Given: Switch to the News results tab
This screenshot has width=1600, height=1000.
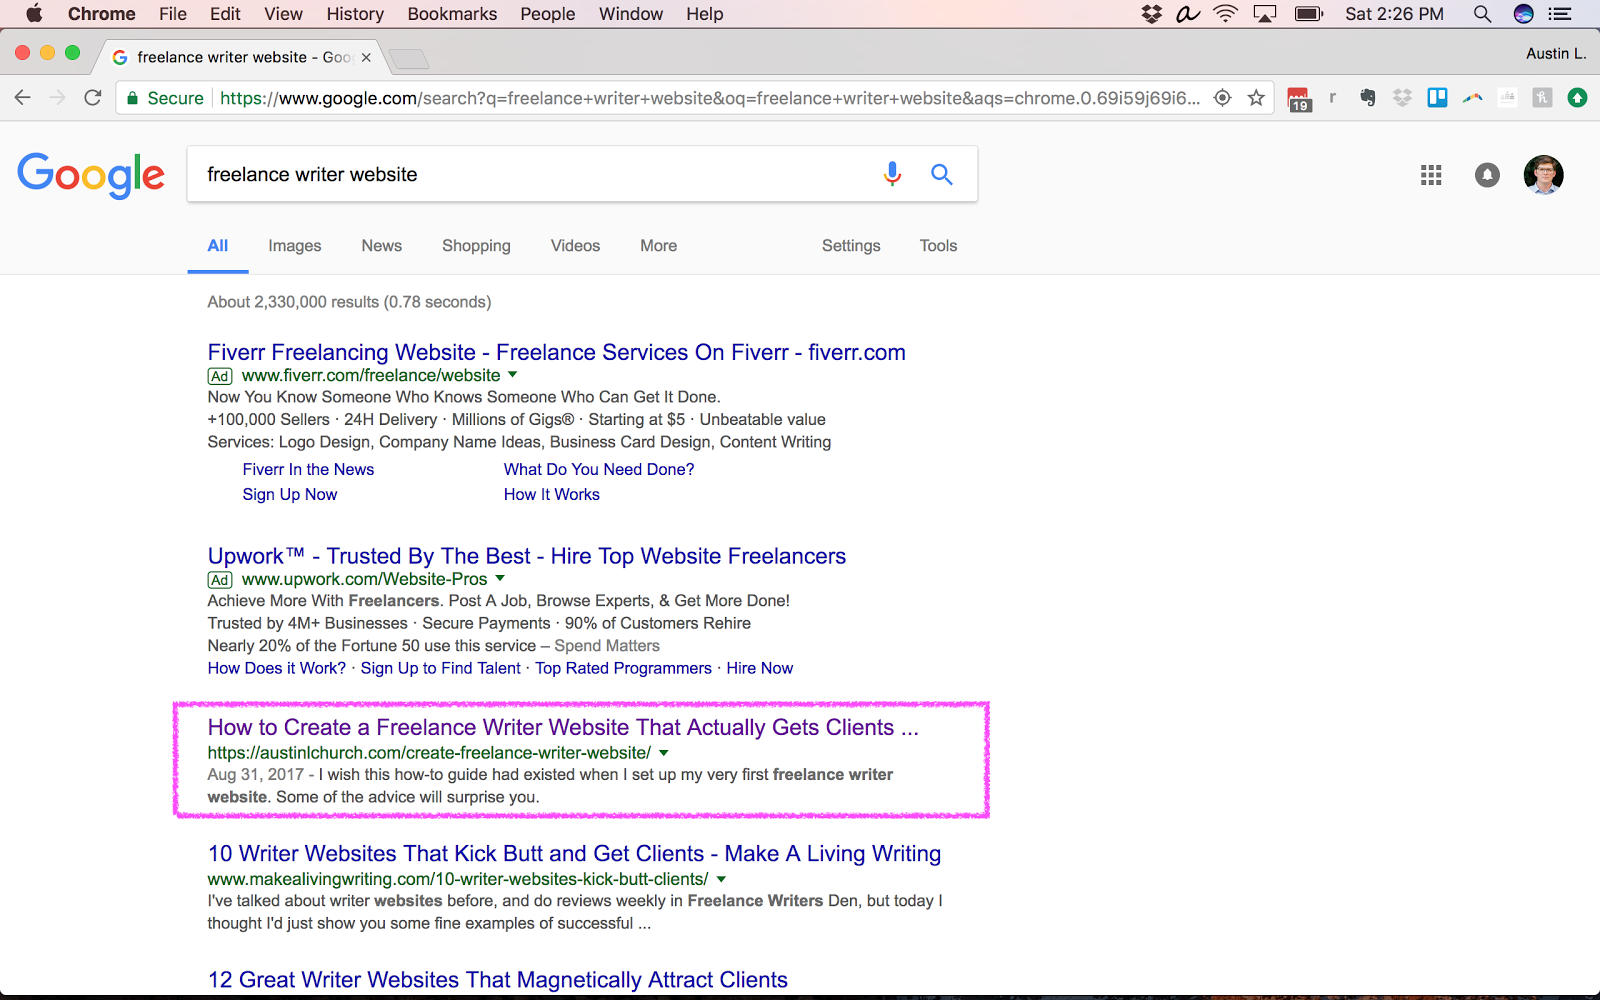Looking at the screenshot, I should tap(382, 245).
